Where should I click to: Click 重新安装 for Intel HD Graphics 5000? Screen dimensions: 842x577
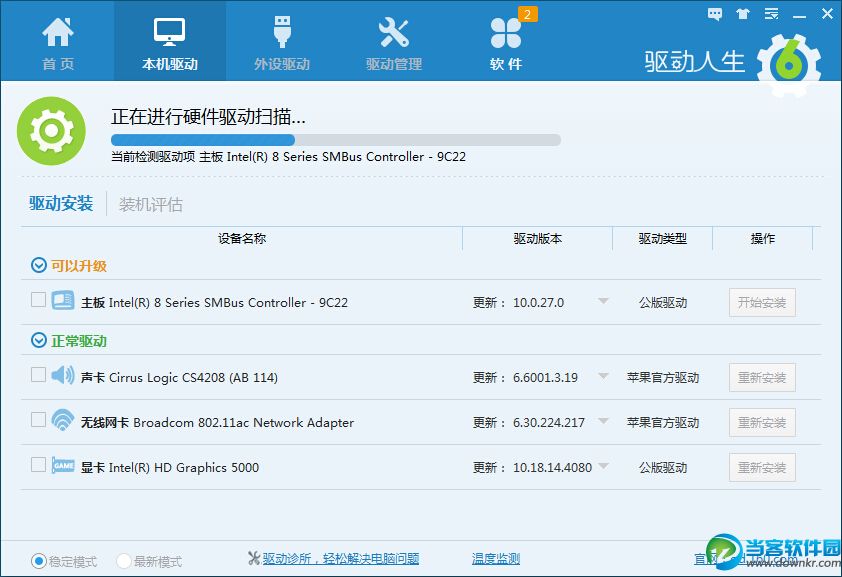(x=762, y=468)
